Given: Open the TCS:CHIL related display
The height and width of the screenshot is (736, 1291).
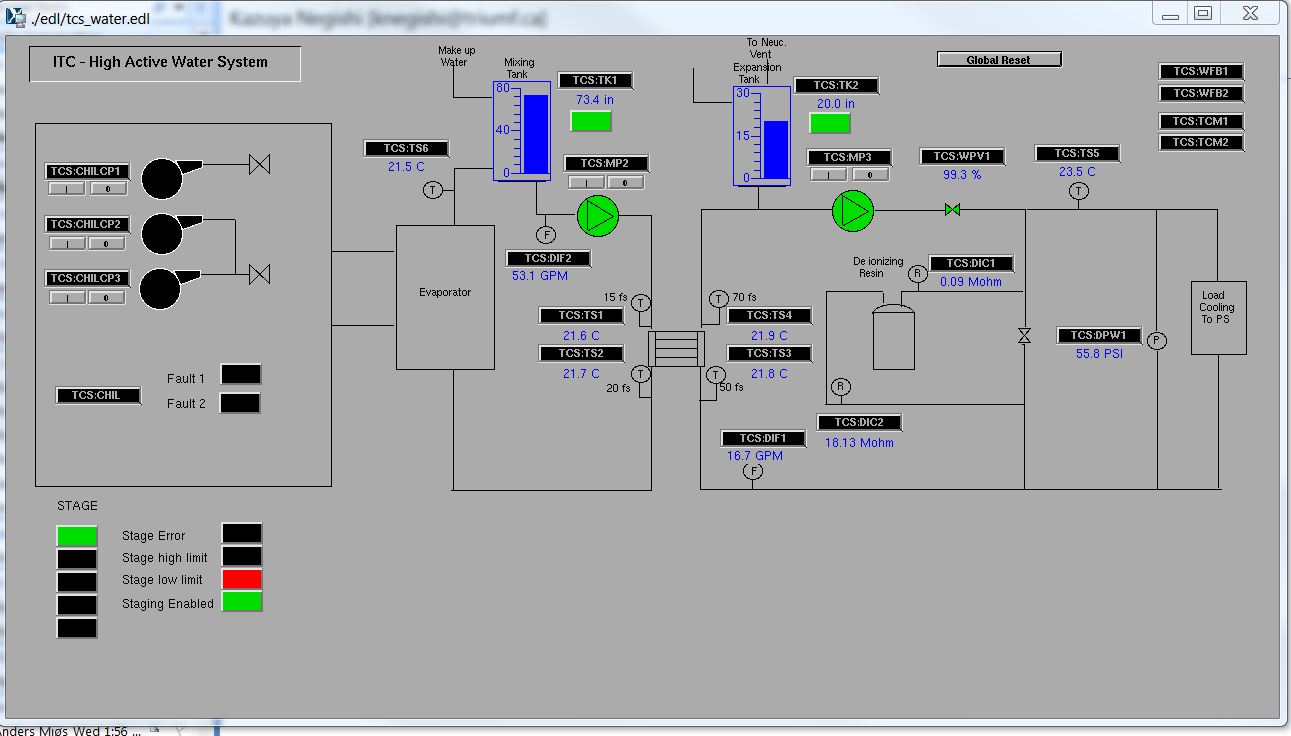Looking at the screenshot, I should click(98, 395).
